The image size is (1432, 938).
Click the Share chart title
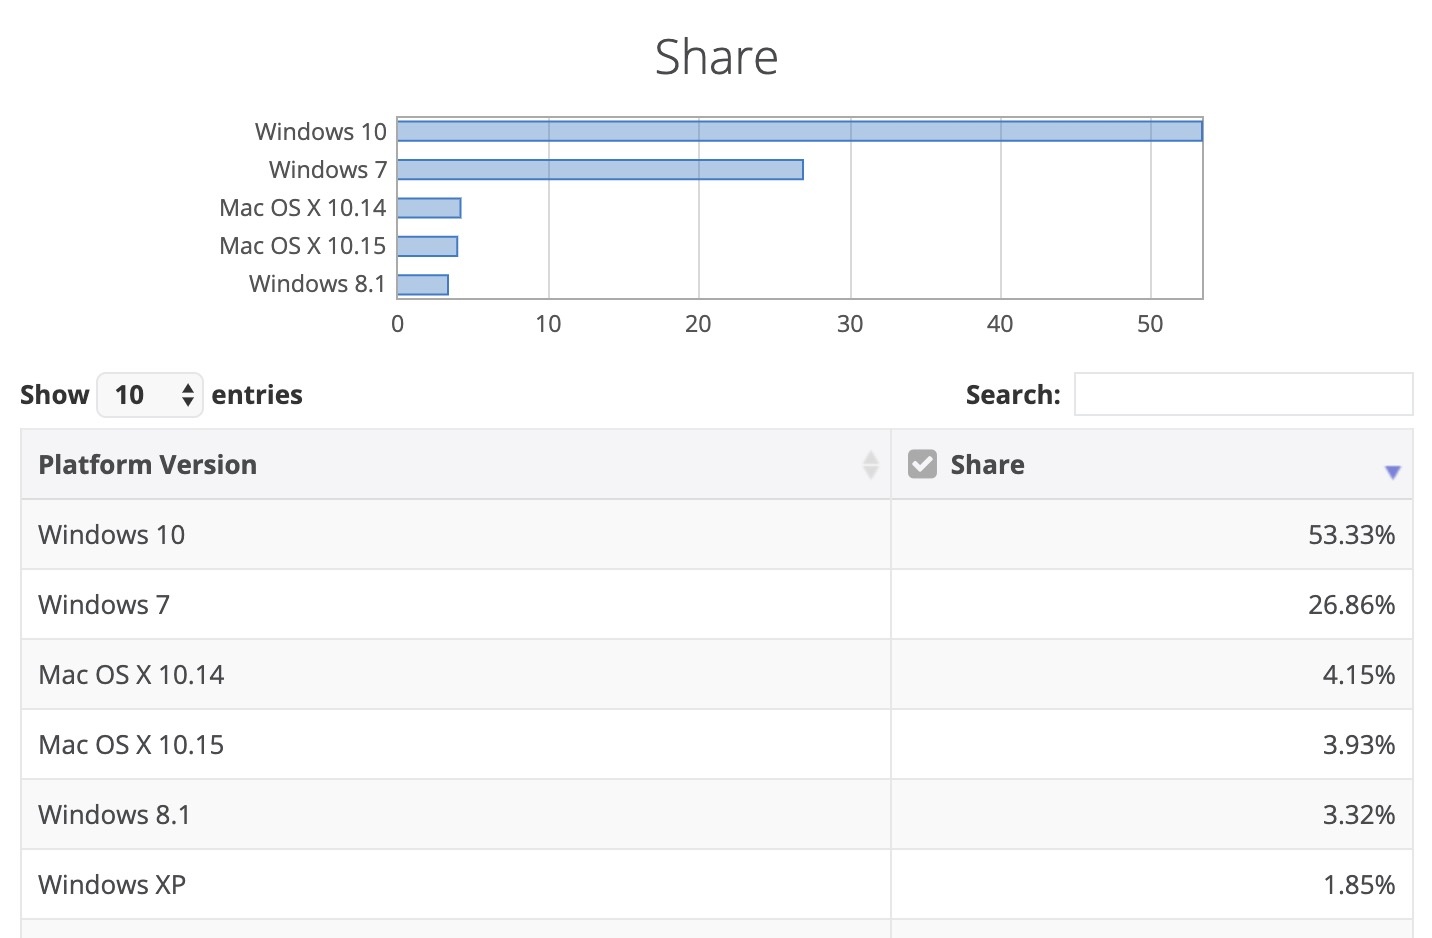[x=716, y=57]
